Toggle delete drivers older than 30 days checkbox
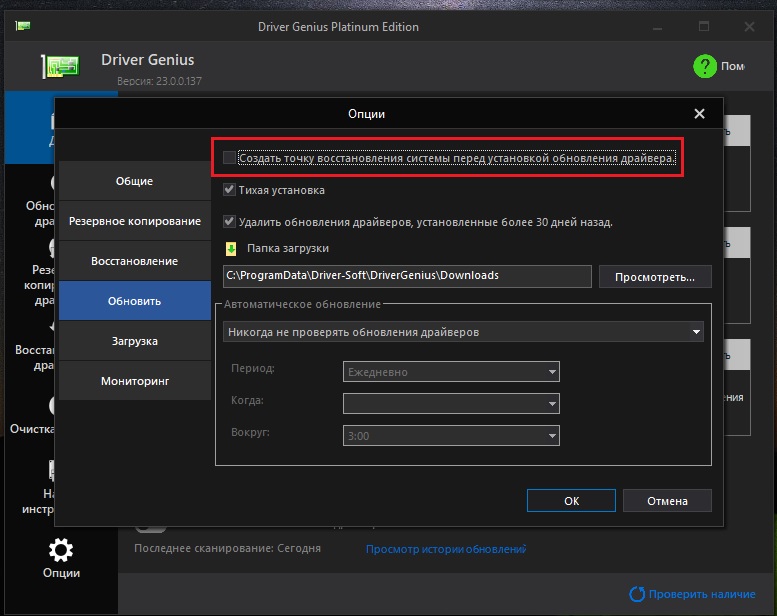The image size is (777, 616). (229, 222)
